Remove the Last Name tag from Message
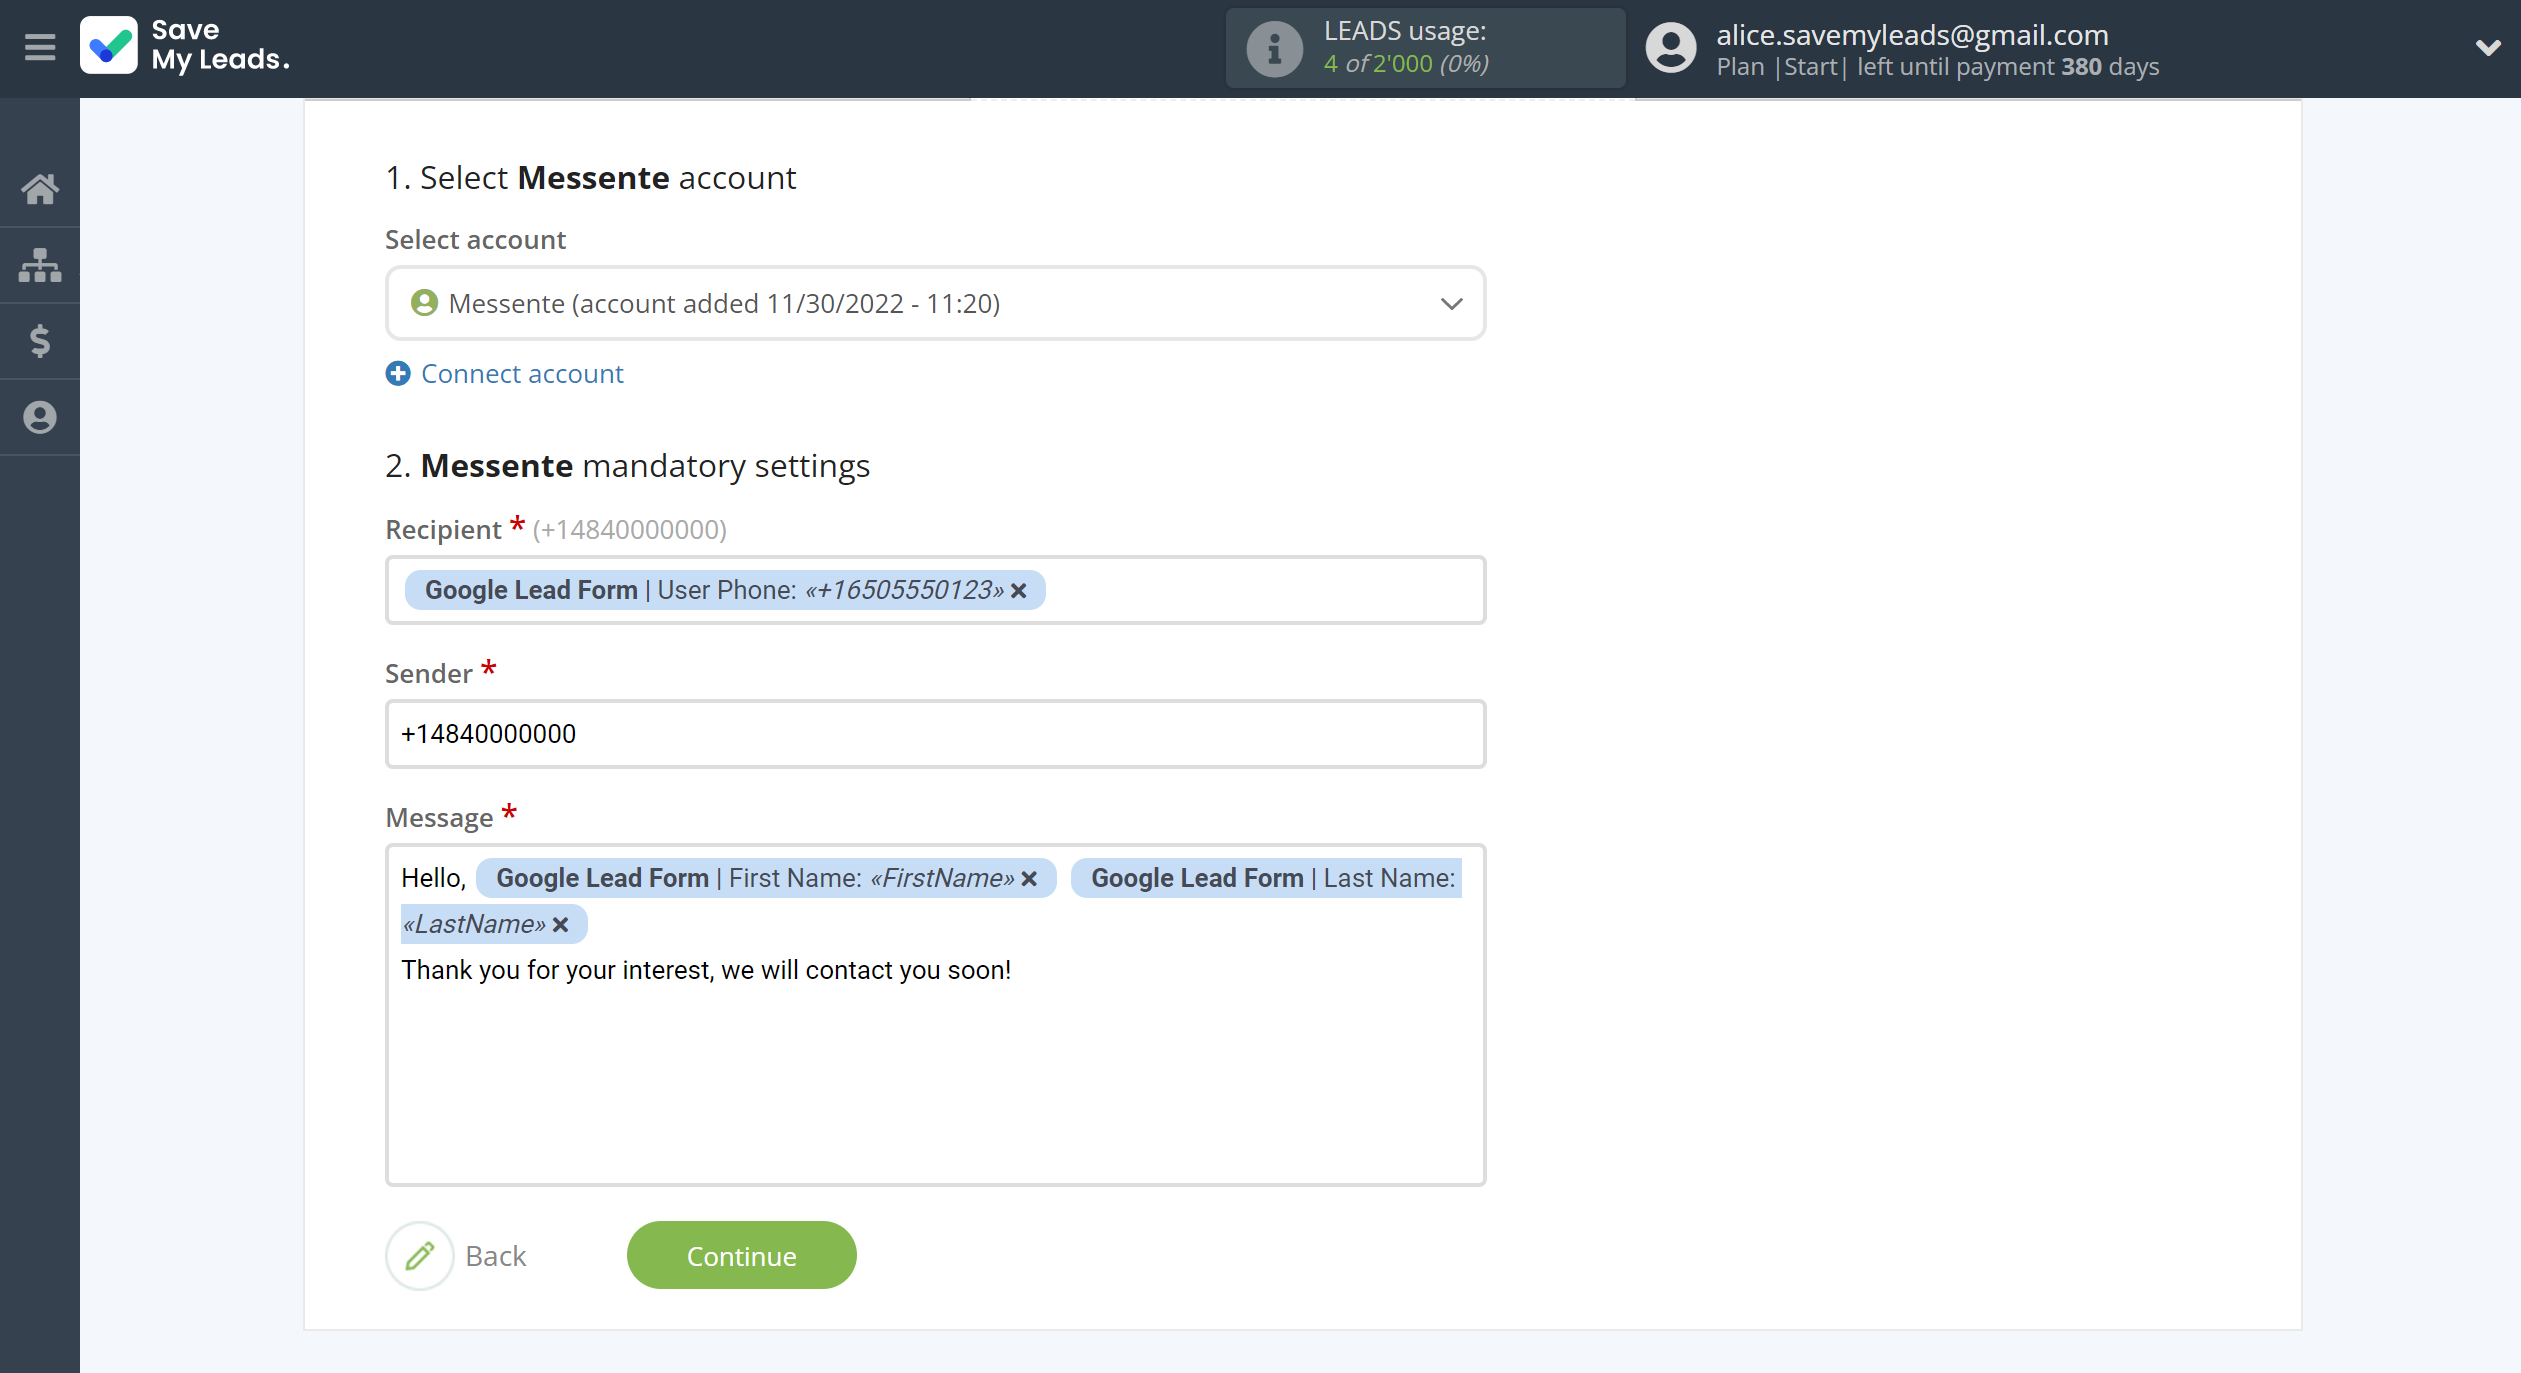Screen dimensions: 2521x1373 [561, 925]
